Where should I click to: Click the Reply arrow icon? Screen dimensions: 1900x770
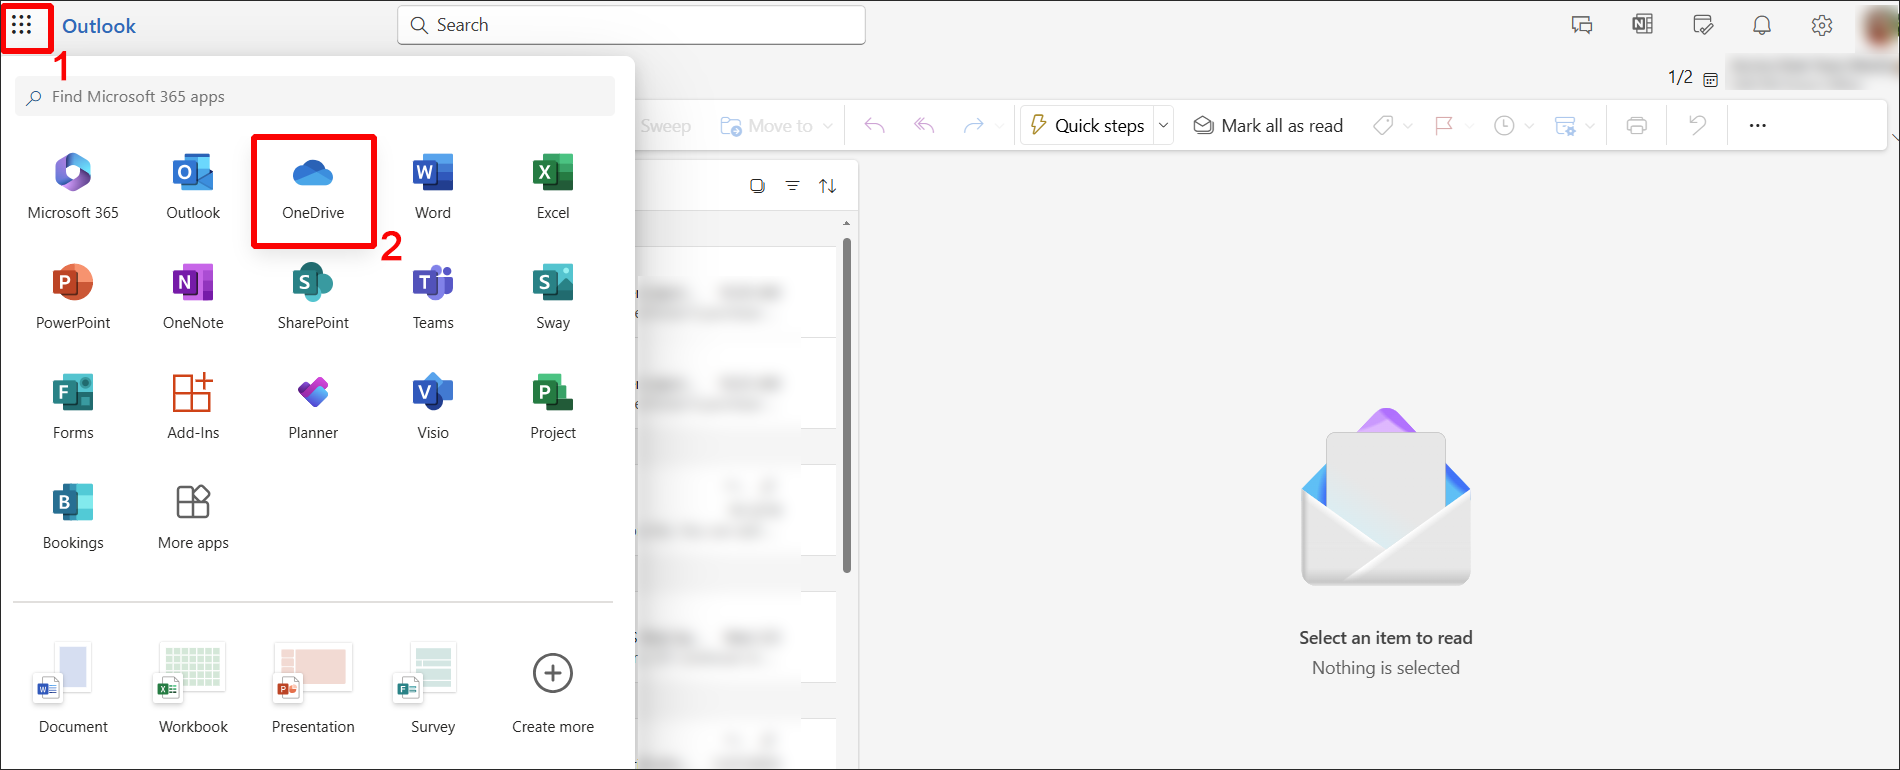(874, 125)
